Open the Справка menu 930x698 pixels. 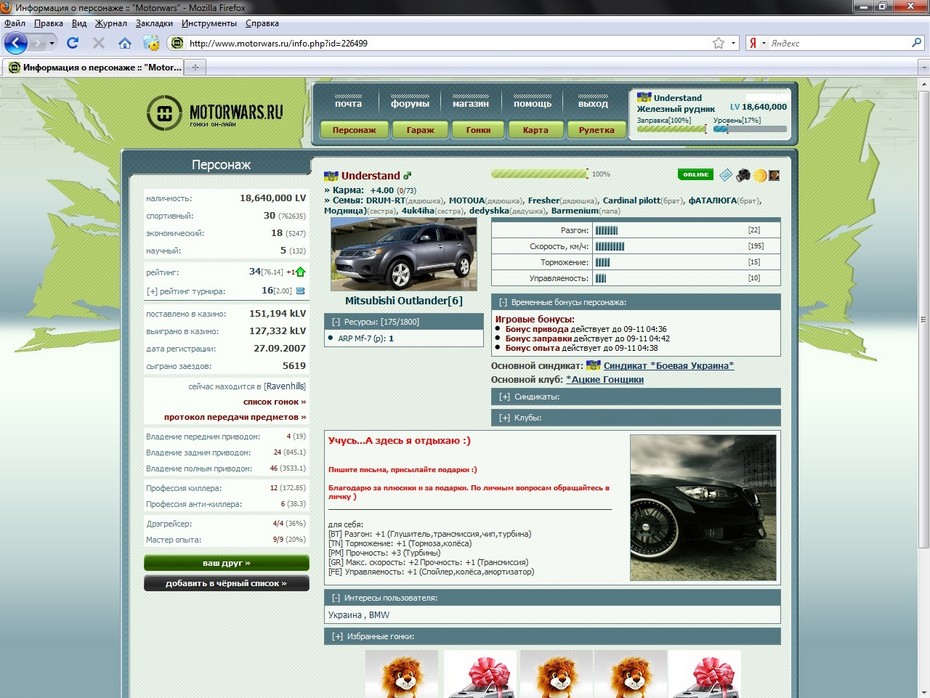point(262,23)
